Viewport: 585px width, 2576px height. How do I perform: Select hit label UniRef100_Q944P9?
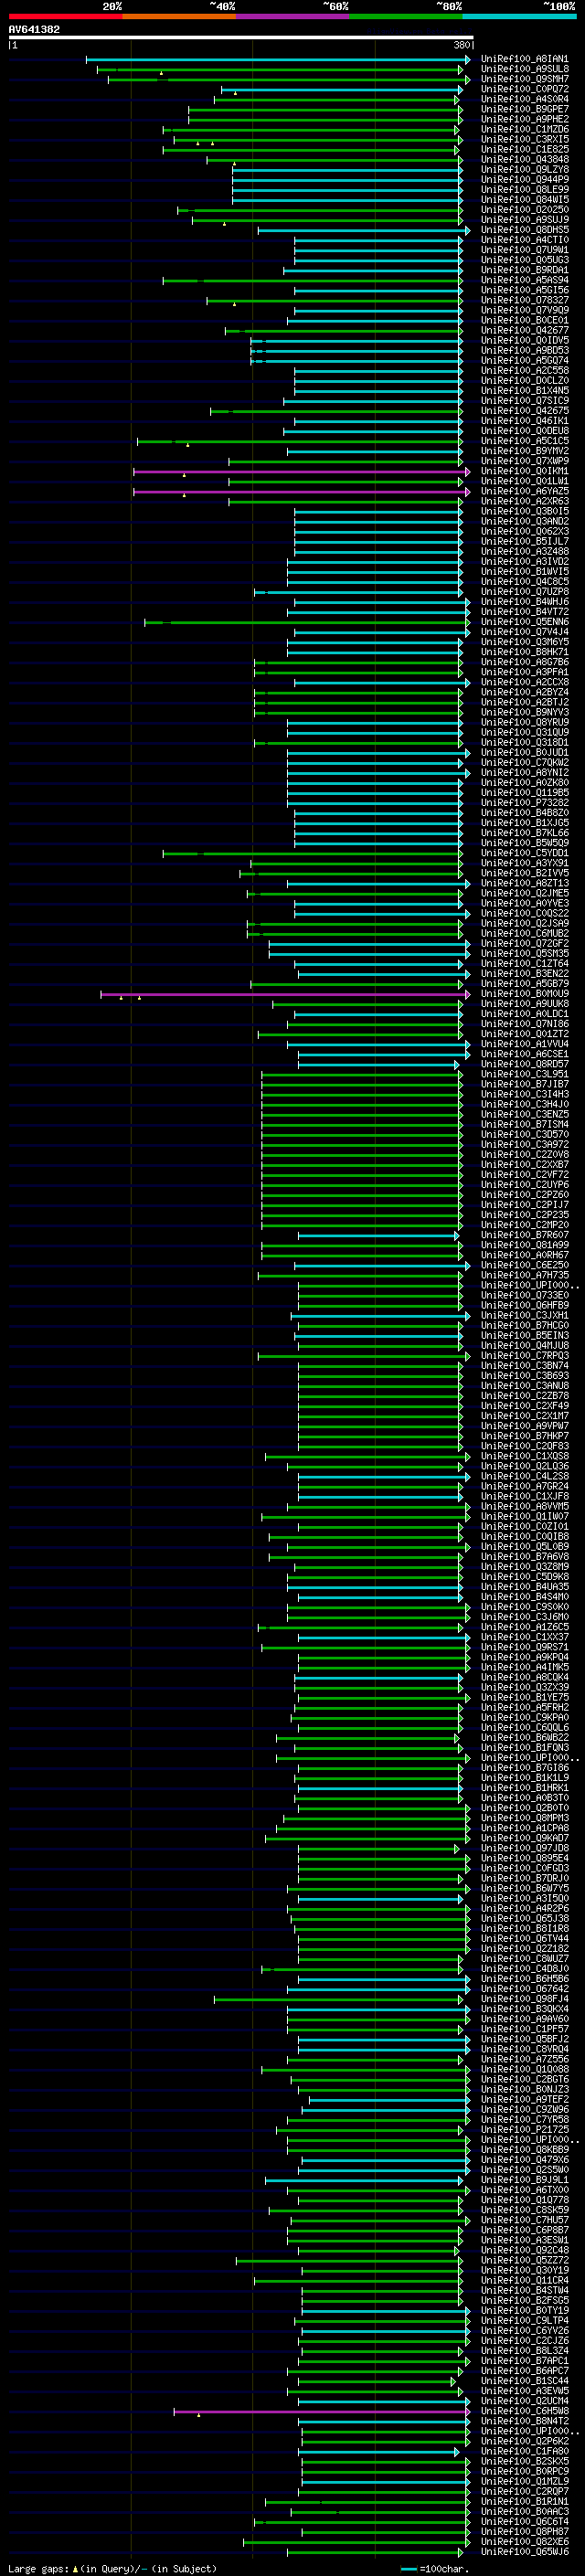point(525,179)
